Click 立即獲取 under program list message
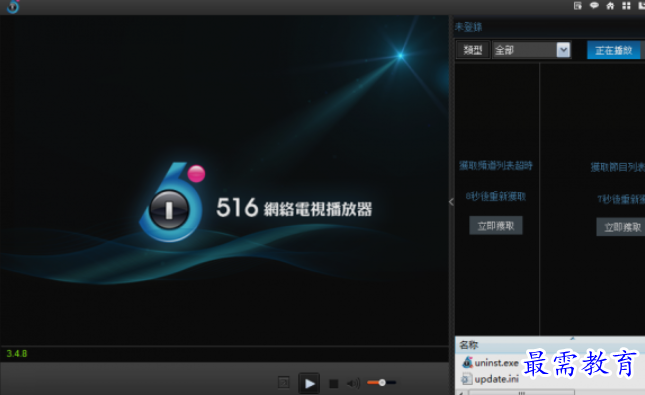Image resolution: width=645 pixels, height=395 pixels. pos(621,227)
